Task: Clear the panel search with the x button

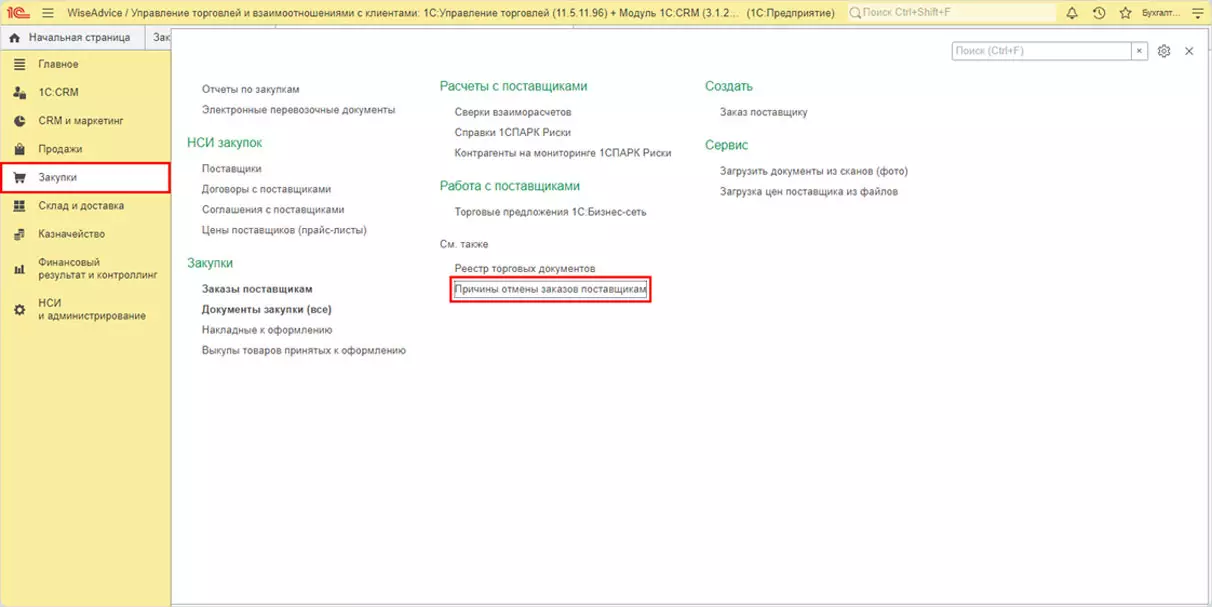Action: point(1139,50)
